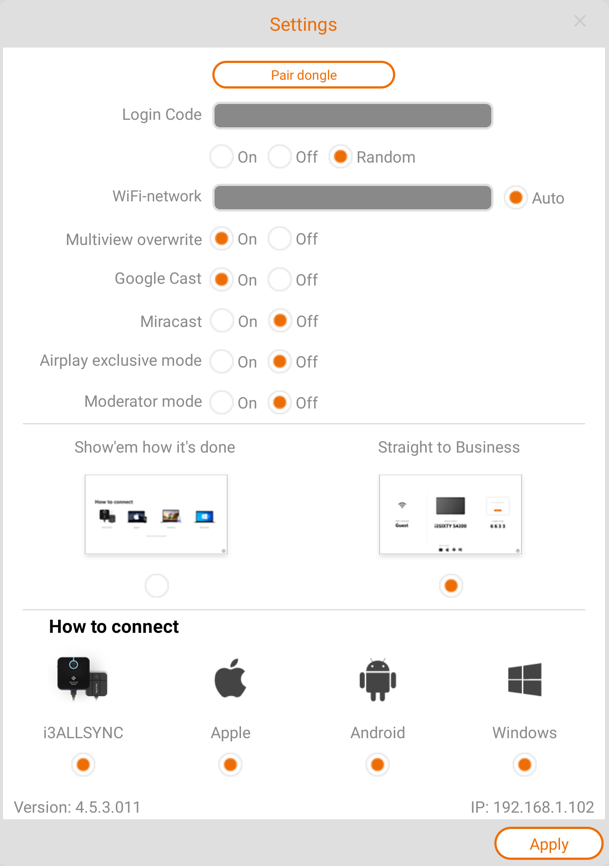Apply the settings changes

point(548,844)
